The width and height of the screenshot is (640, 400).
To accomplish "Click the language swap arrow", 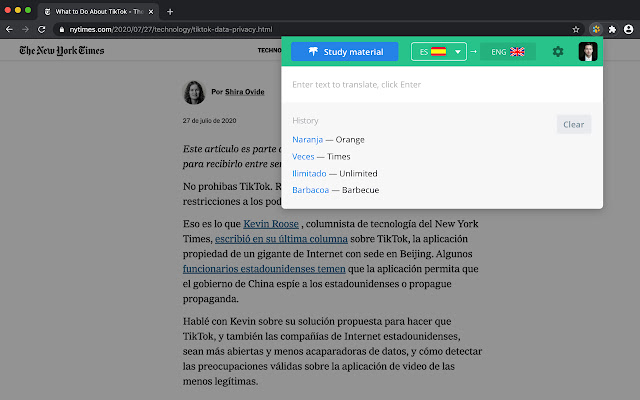I will 473,52.
